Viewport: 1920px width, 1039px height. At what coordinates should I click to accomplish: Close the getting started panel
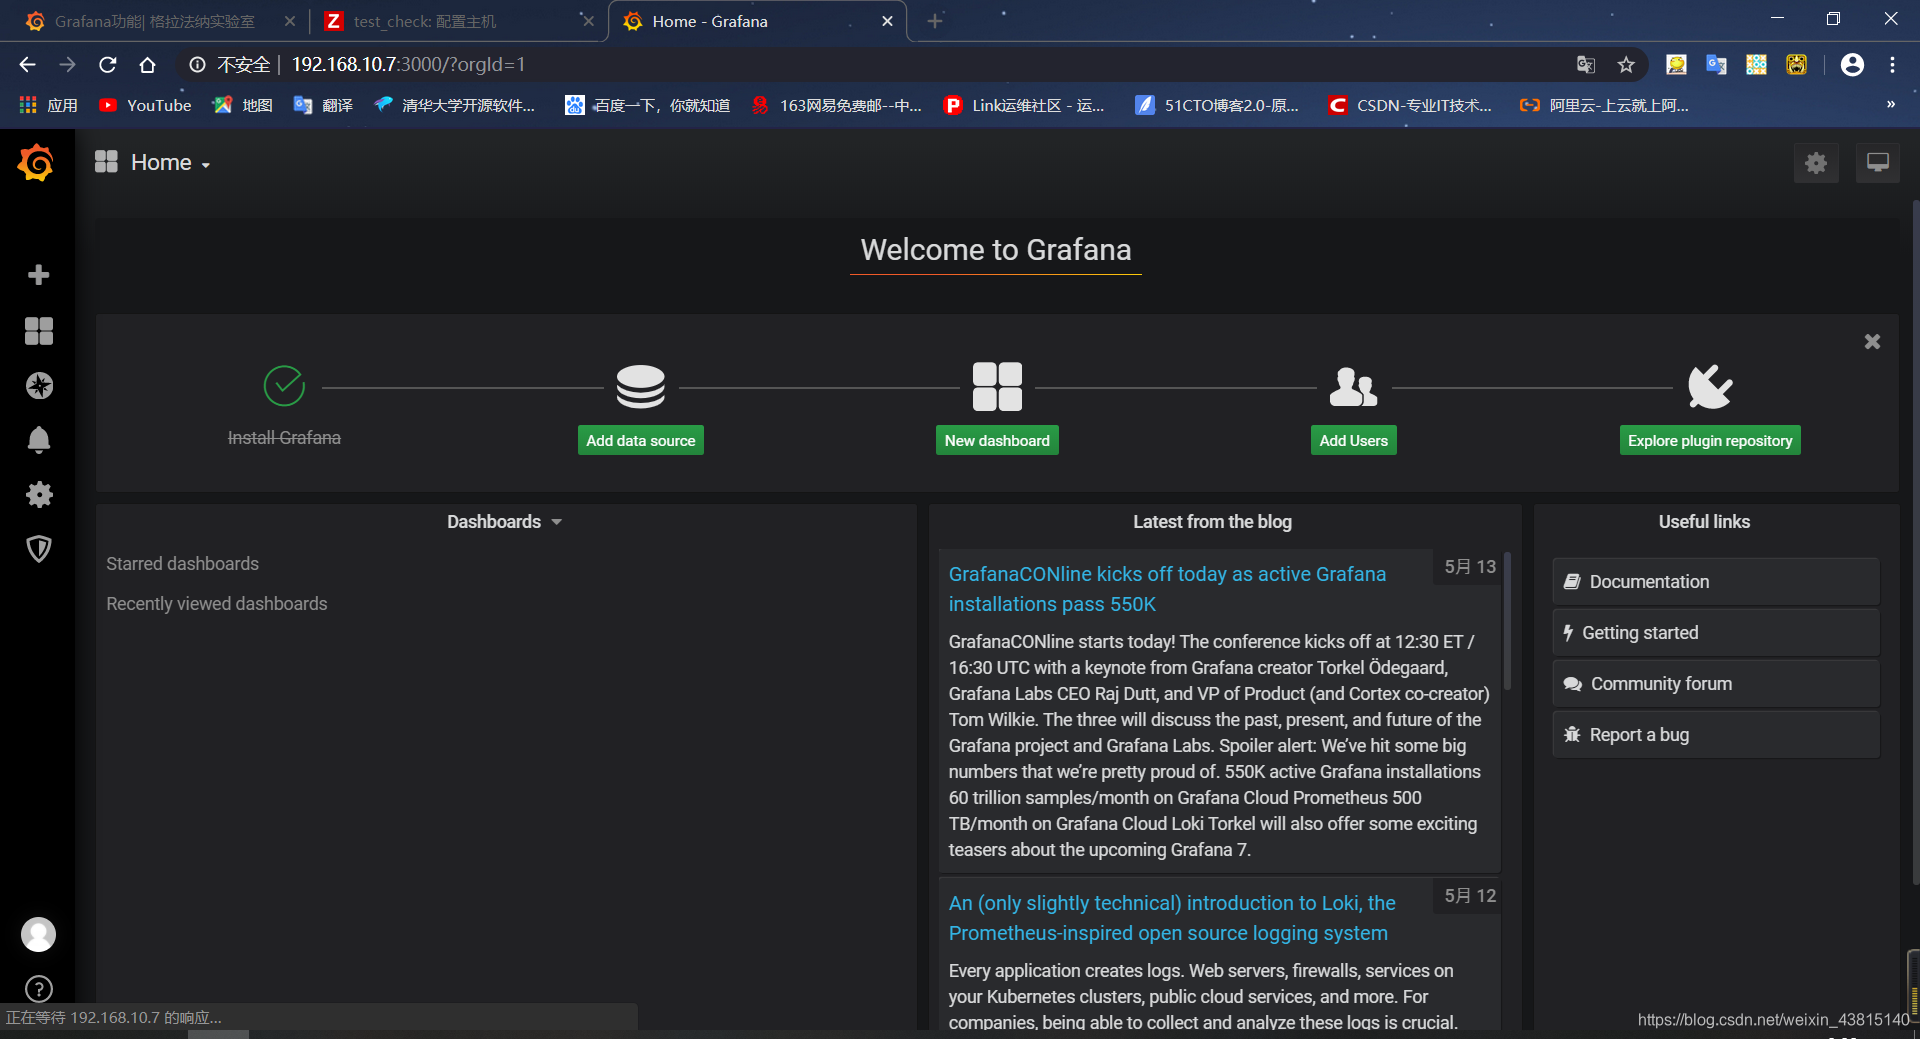pos(1872,342)
